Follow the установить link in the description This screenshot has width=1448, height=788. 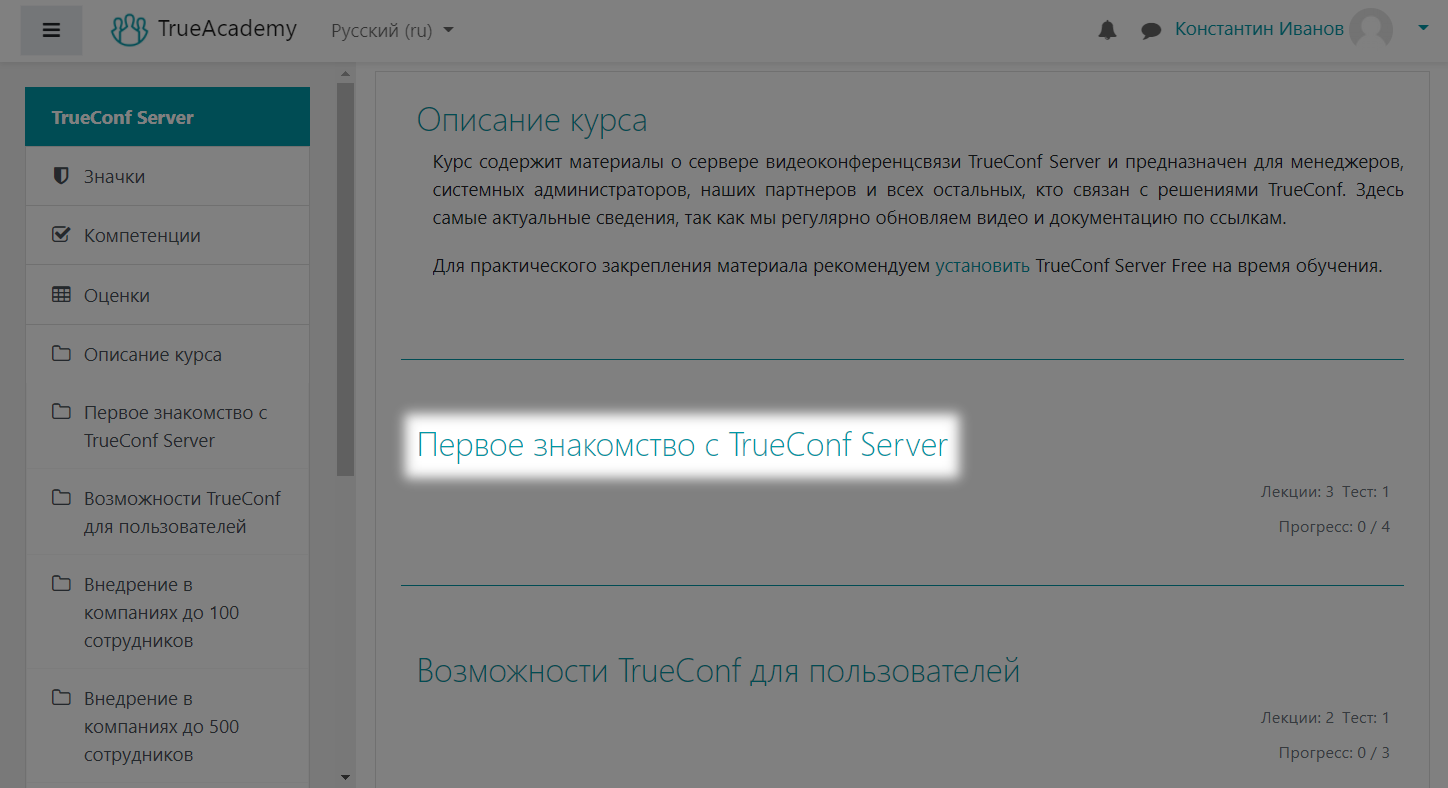982,266
